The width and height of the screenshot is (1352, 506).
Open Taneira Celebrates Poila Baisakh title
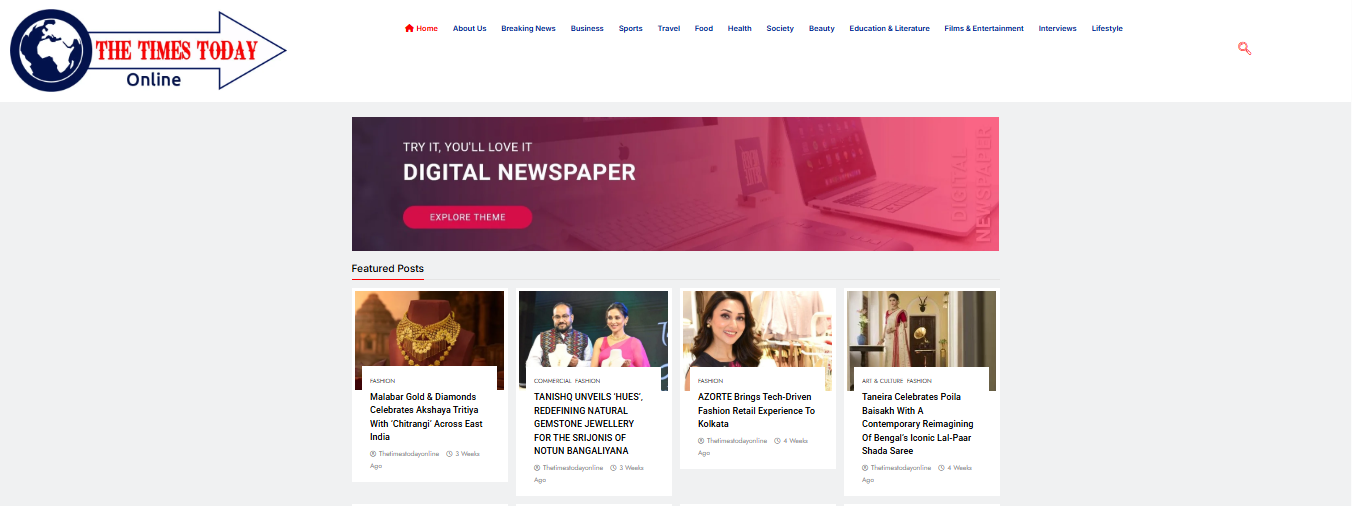tap(917, 424)
